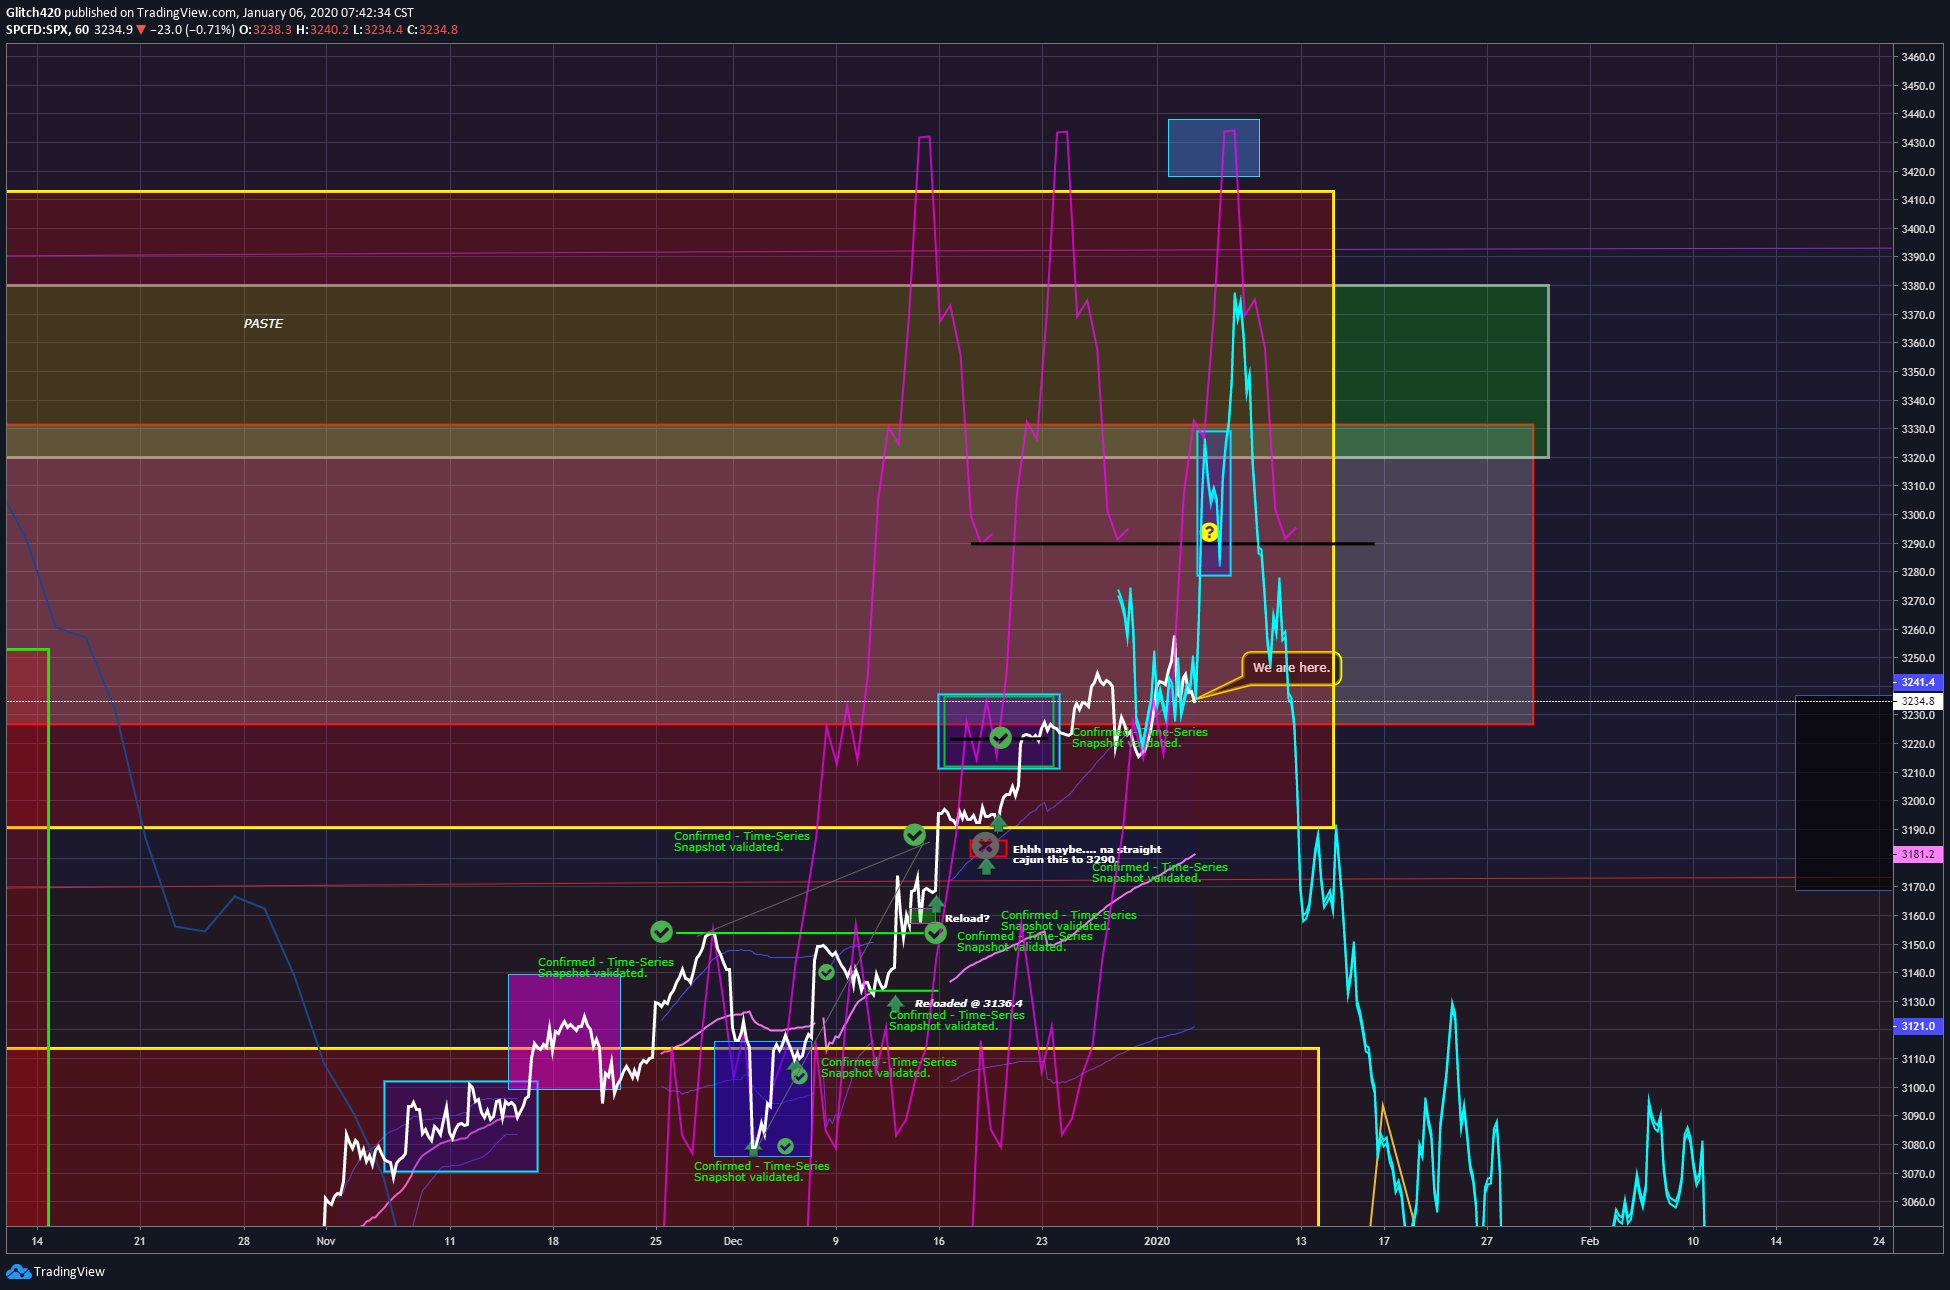The image size is (1950, 1290).
Task: Click the PASTE text label
Action: tap(263, 324)
